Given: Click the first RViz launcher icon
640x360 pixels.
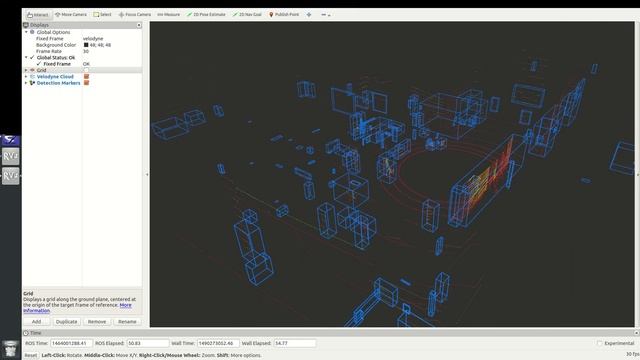Looking at the screenshot, I should pyautogui.click(x=11, y=156).
